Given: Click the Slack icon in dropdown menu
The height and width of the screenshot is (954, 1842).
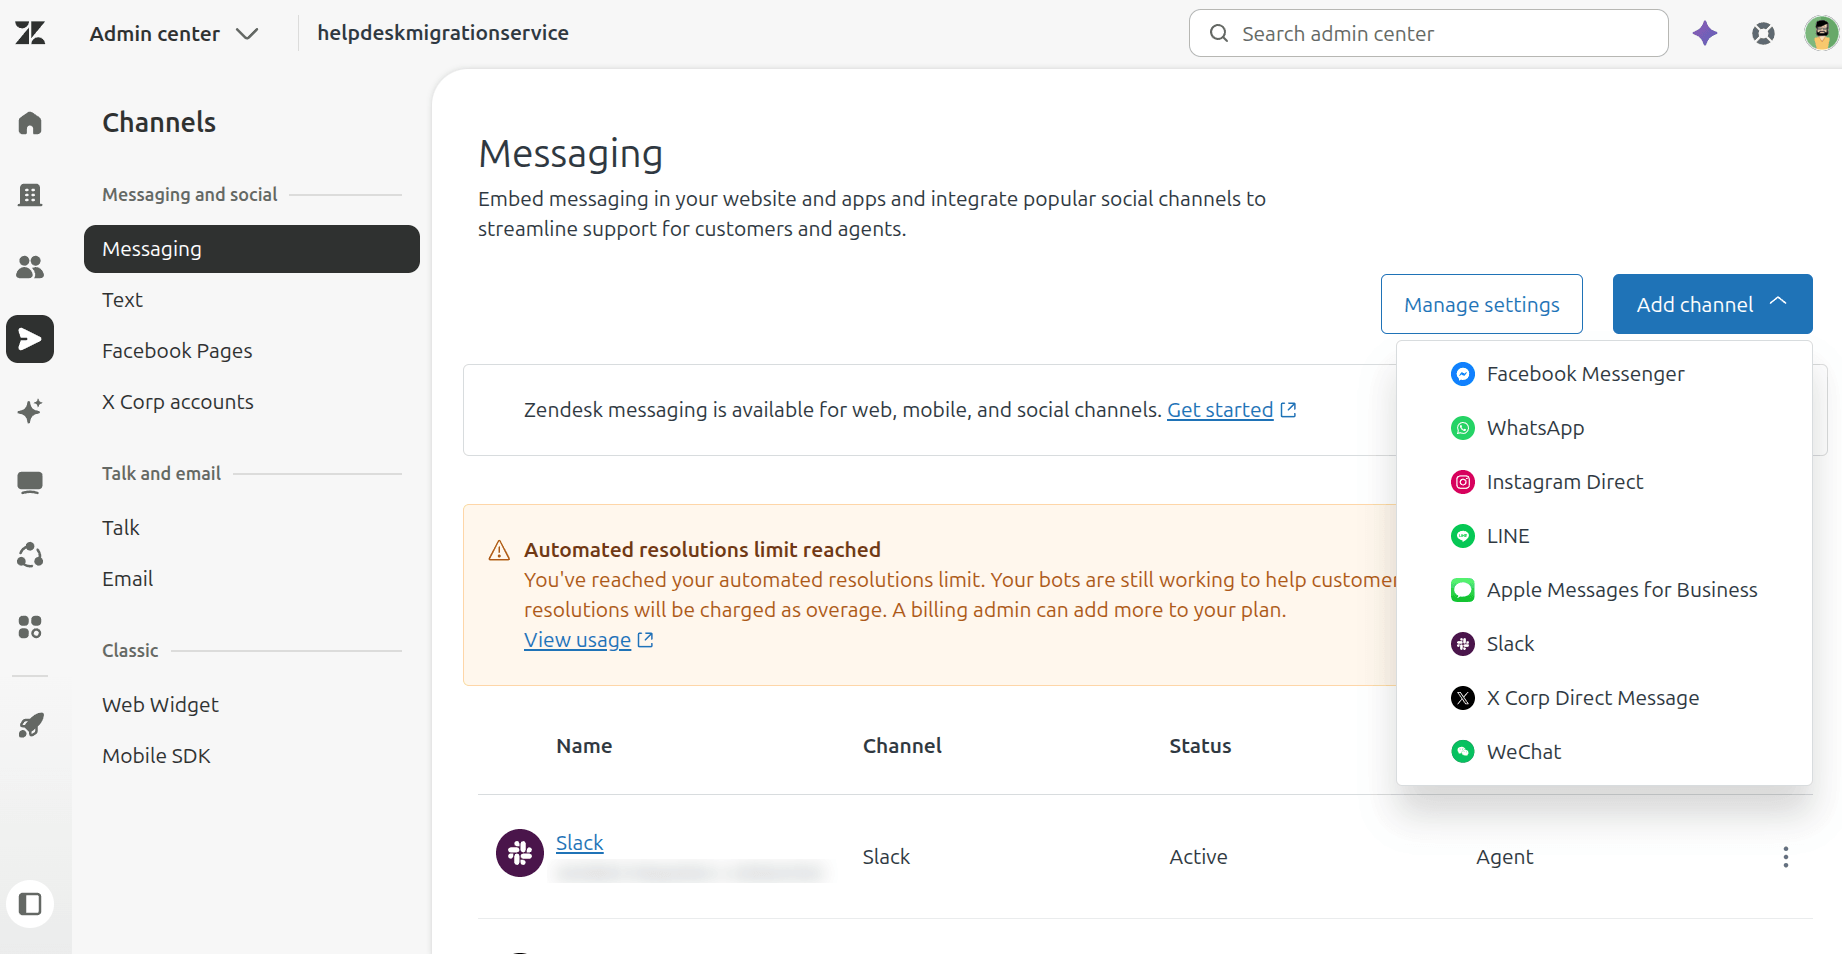Looking at the screenshot, I should click(1463, 644).
